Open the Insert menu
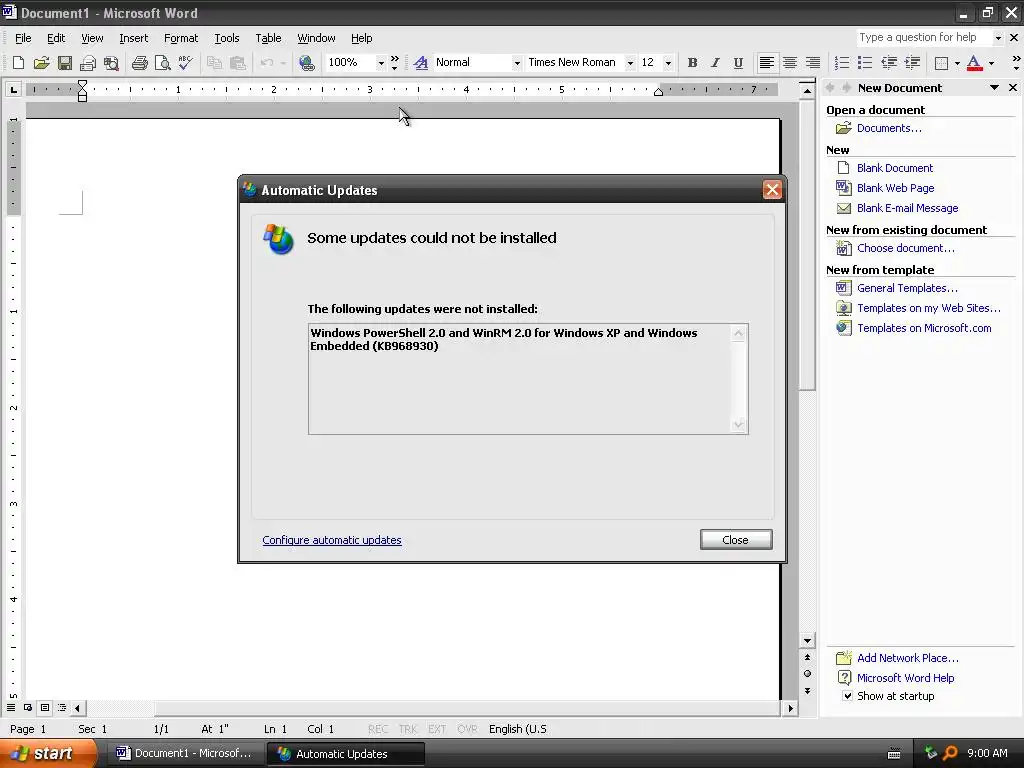1024x768 pixels. coord(133,38)
